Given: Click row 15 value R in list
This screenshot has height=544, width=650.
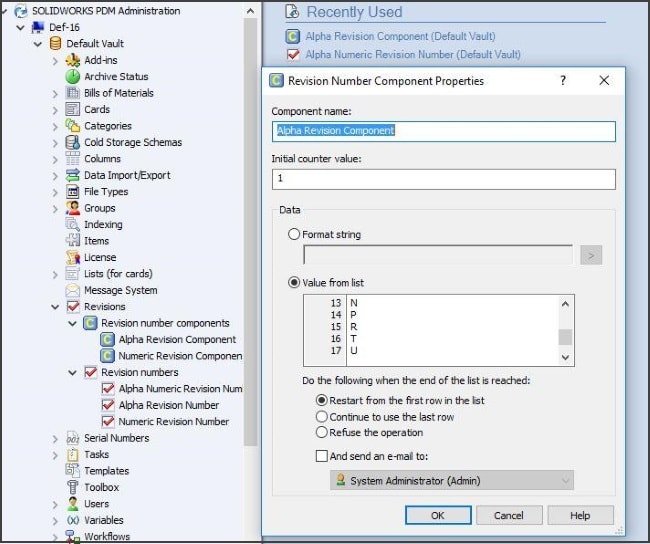Looking at the screenshot, I should (354, 327).
